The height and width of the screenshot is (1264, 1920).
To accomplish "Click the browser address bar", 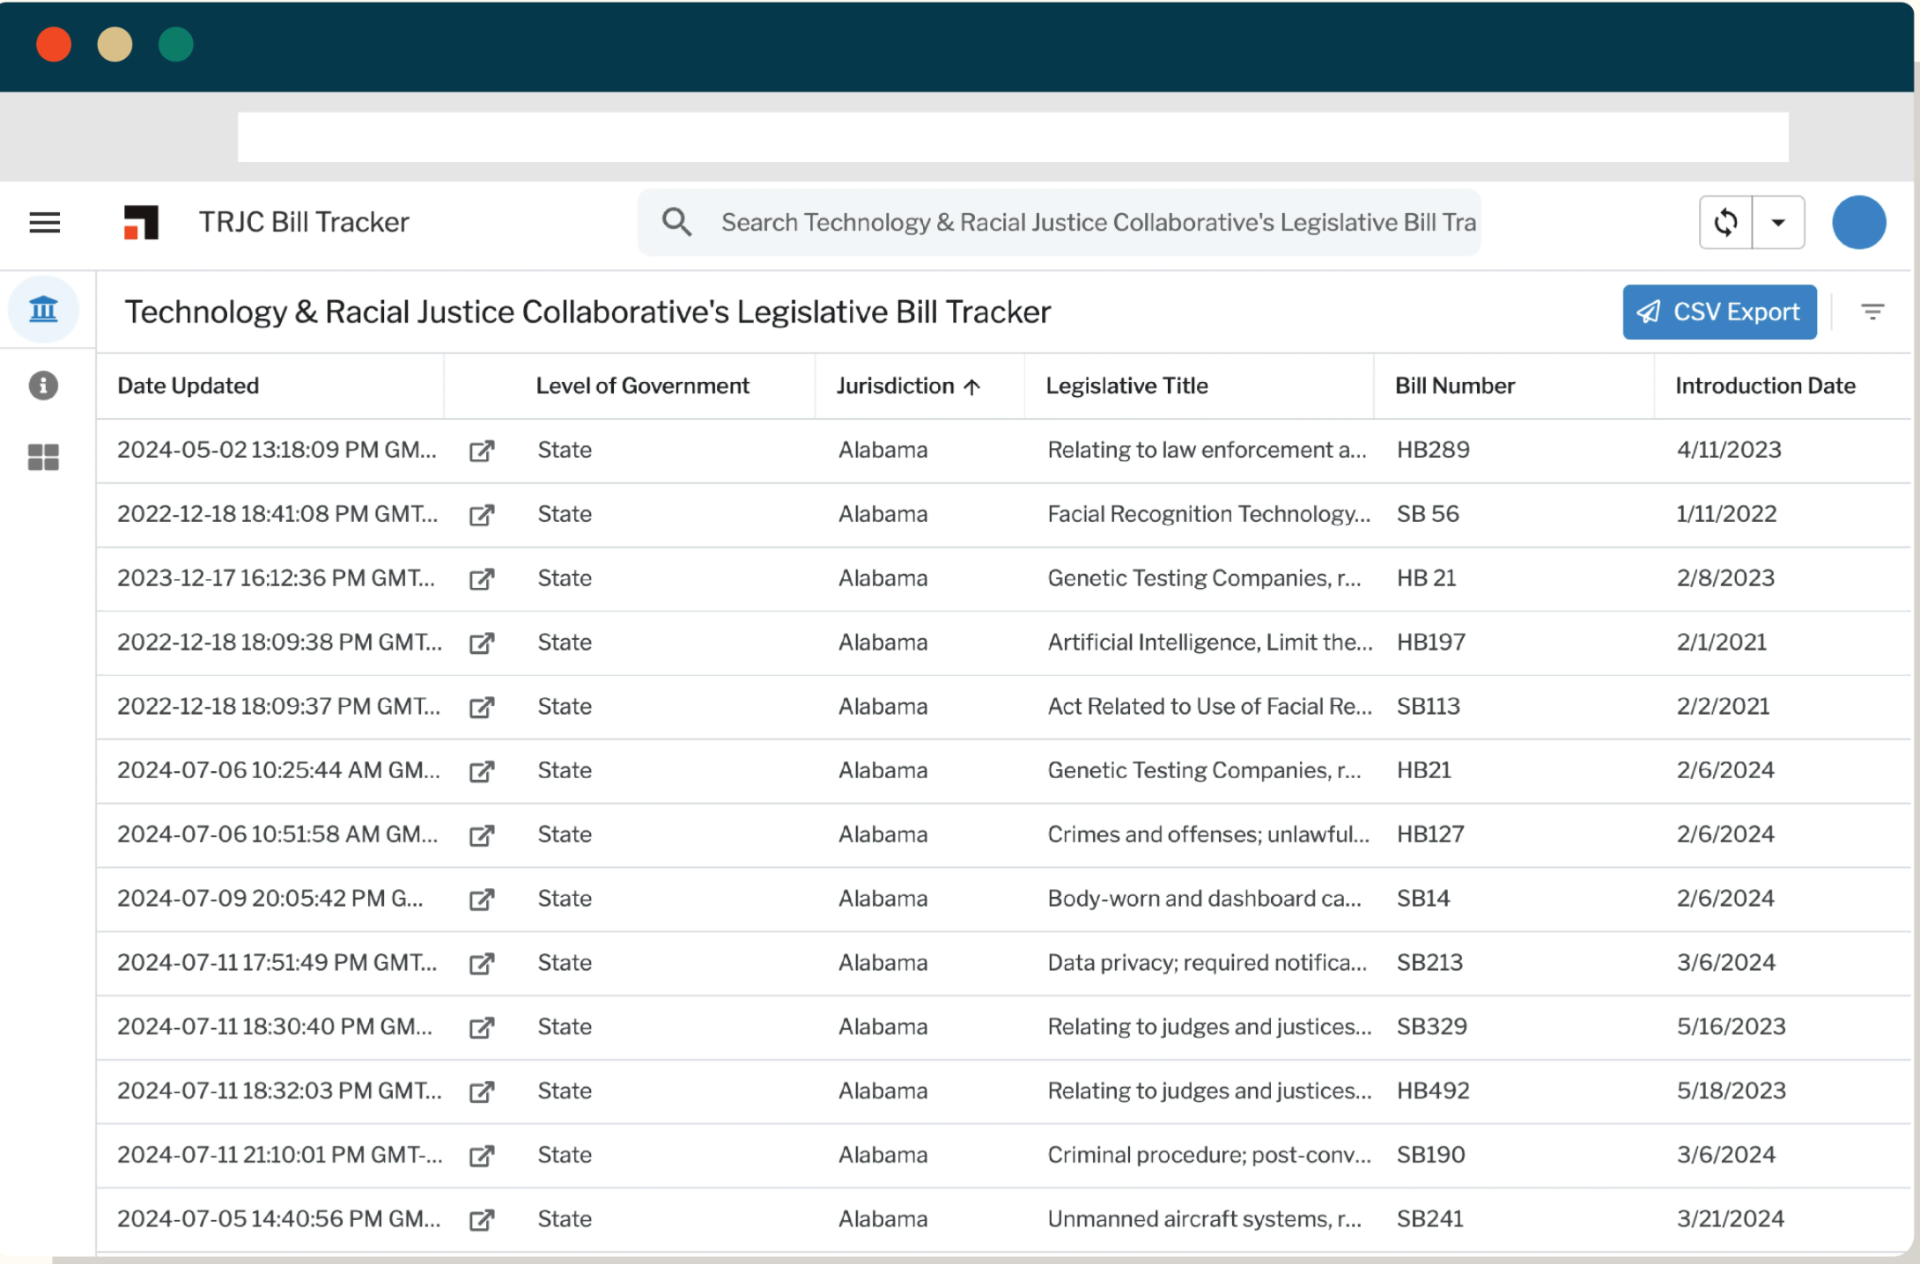I will tap(1013, 137).
